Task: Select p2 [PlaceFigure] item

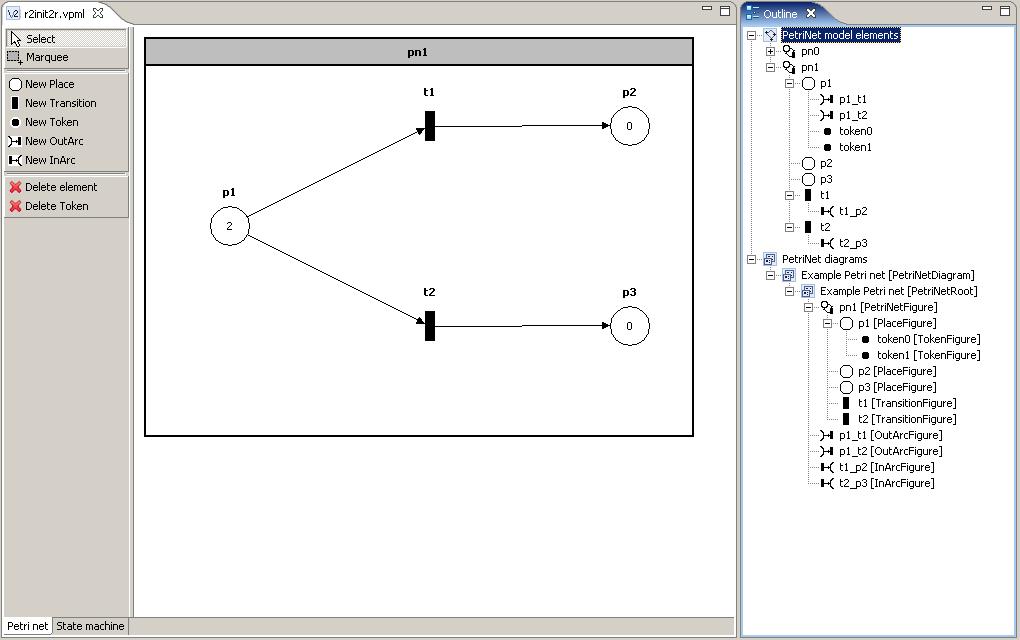Action: 897,371
